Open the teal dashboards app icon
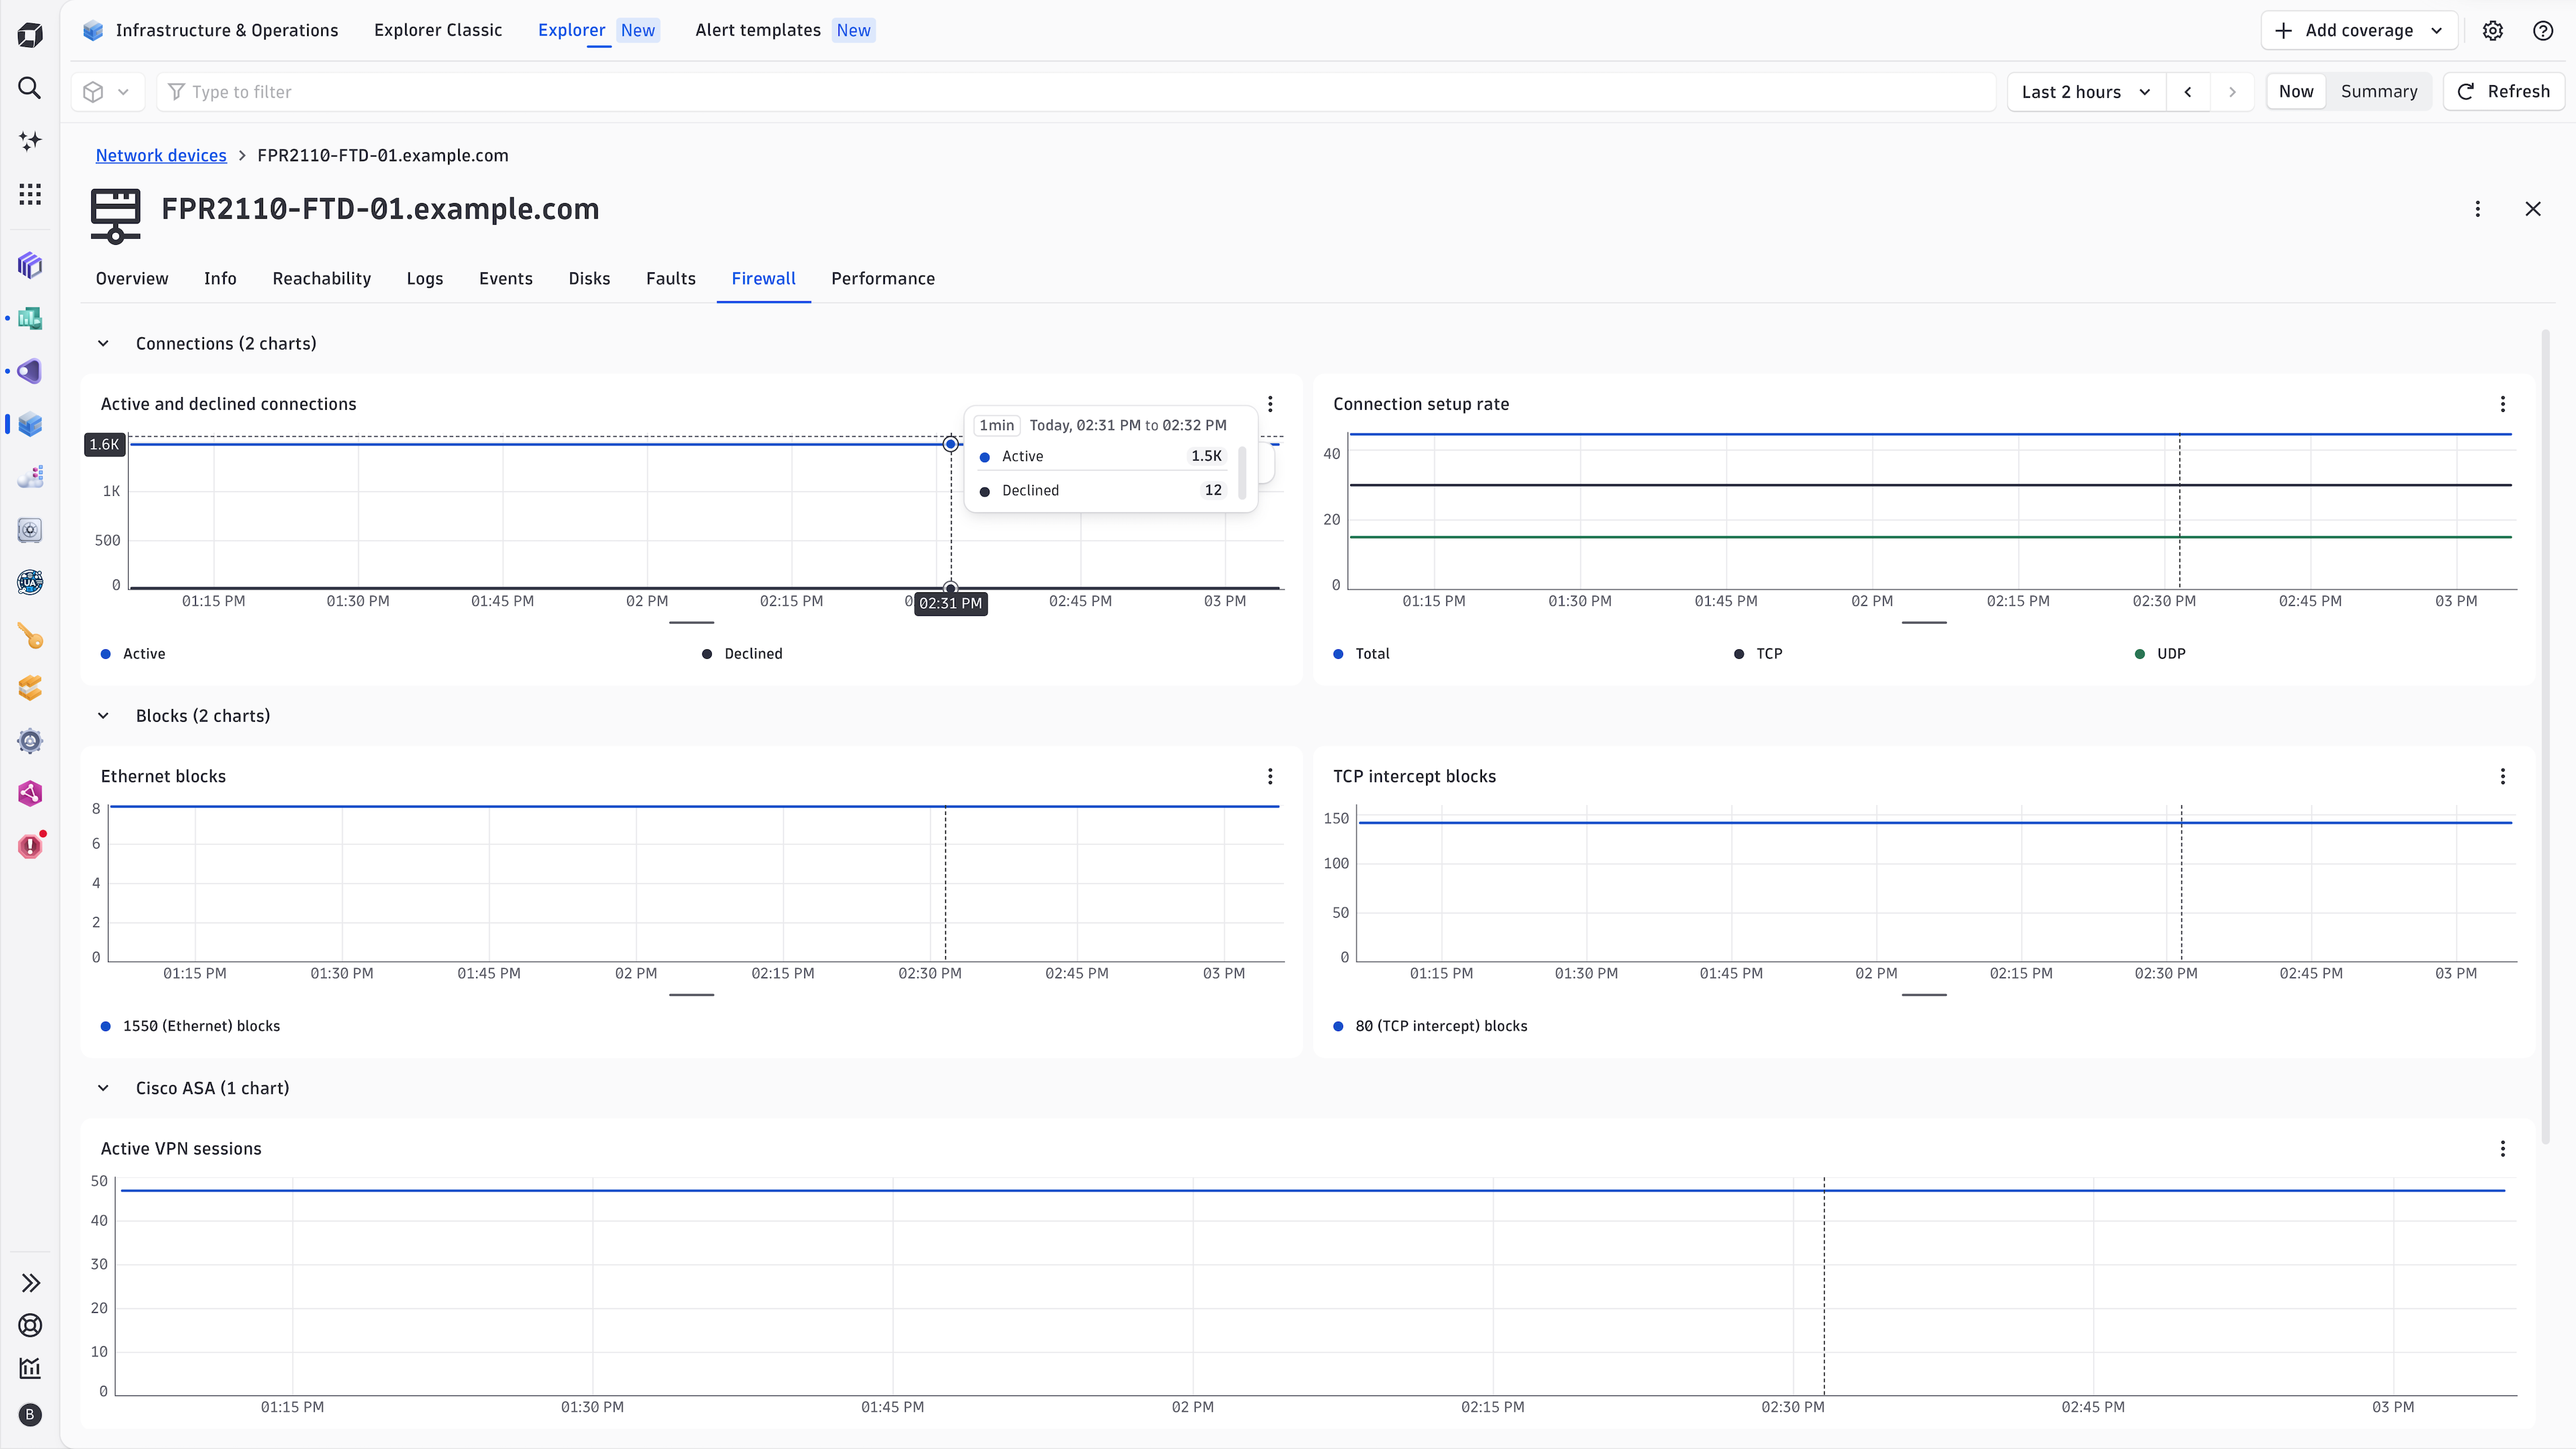The height and width of the screenshot is (1449, 2576). tap(30, 318)
